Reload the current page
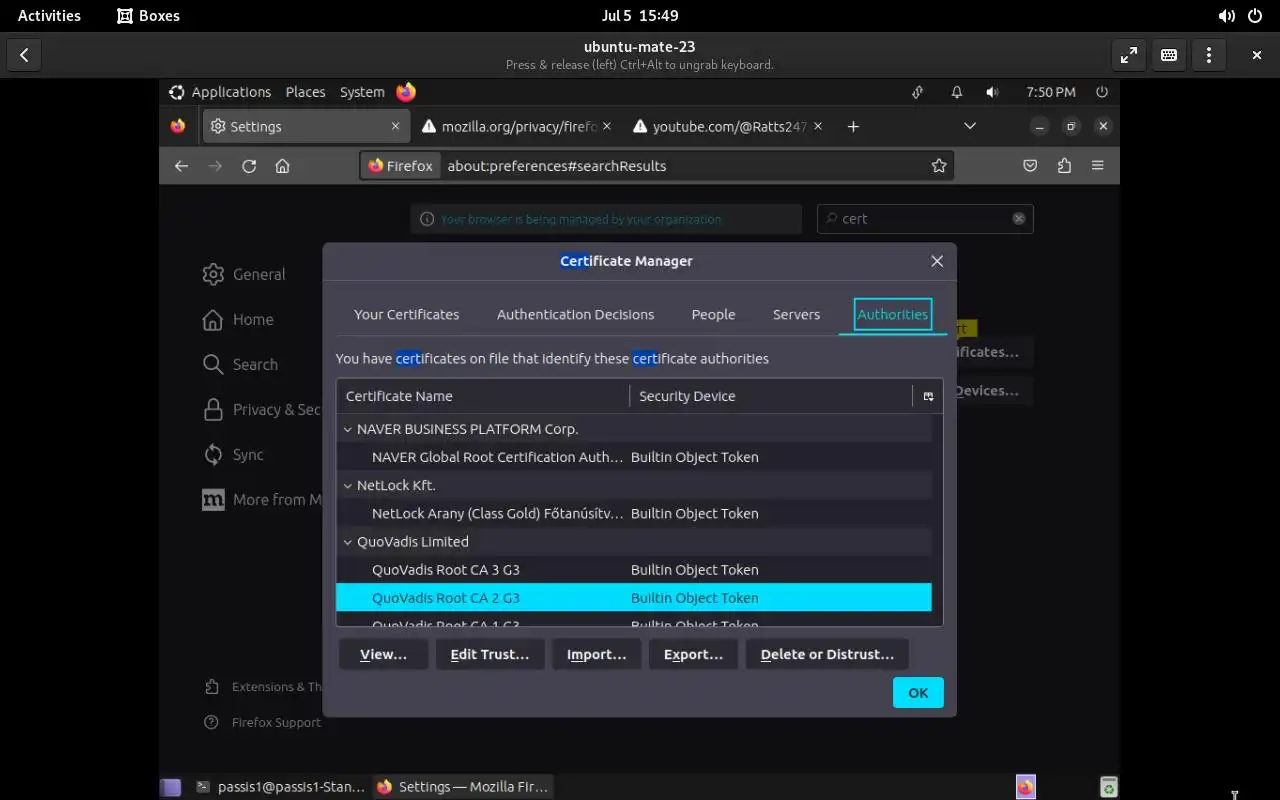The width and height of the screenshot is (1280, 800). (x=249, y=166)
